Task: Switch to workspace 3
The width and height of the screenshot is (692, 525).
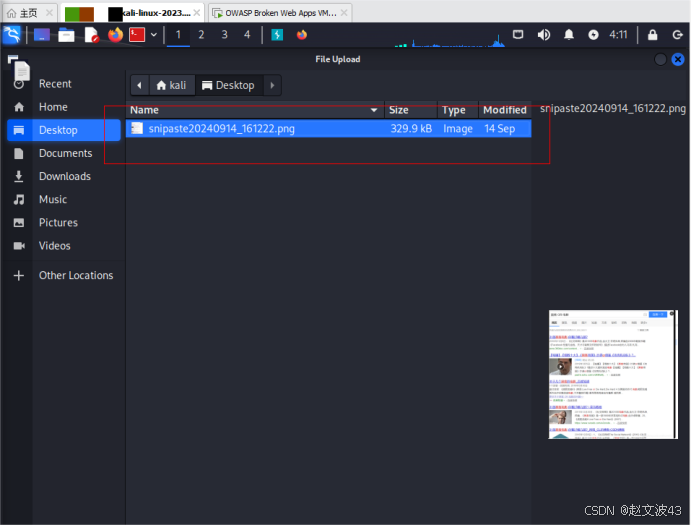Action: (225, 35)
